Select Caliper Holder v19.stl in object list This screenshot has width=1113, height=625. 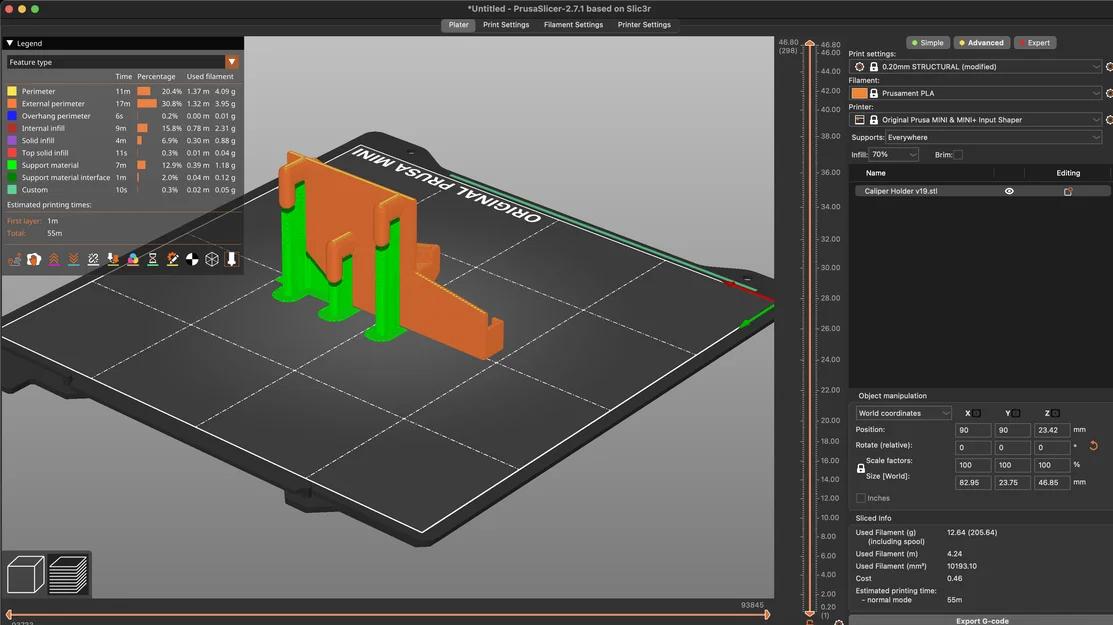(901, 191)
